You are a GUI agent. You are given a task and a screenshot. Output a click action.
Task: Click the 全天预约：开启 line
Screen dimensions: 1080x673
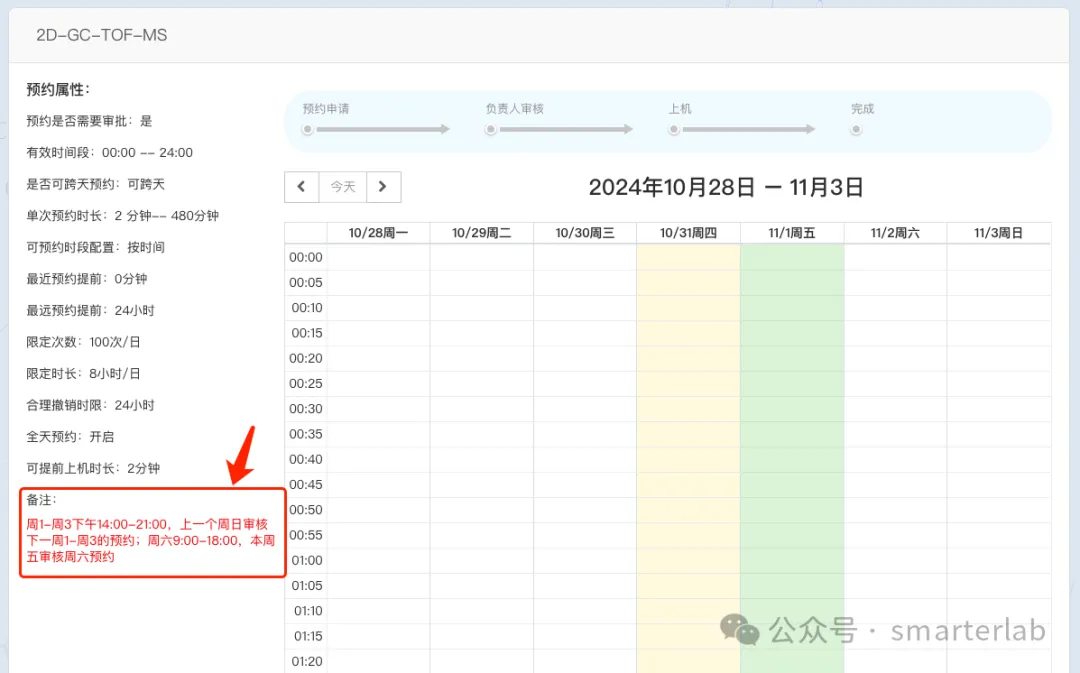tap(70, 437)
